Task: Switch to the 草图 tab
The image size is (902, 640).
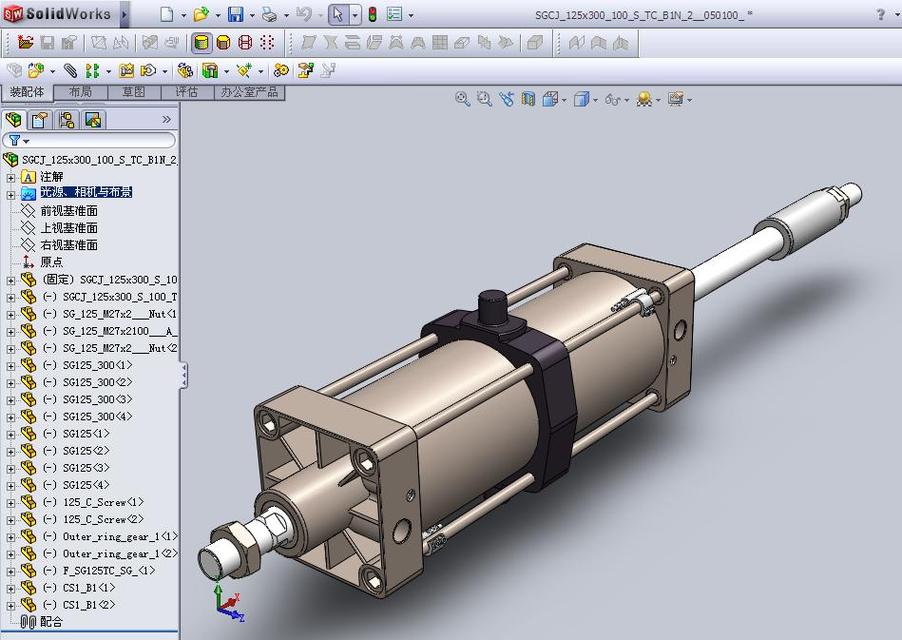Action: (133, 92)
